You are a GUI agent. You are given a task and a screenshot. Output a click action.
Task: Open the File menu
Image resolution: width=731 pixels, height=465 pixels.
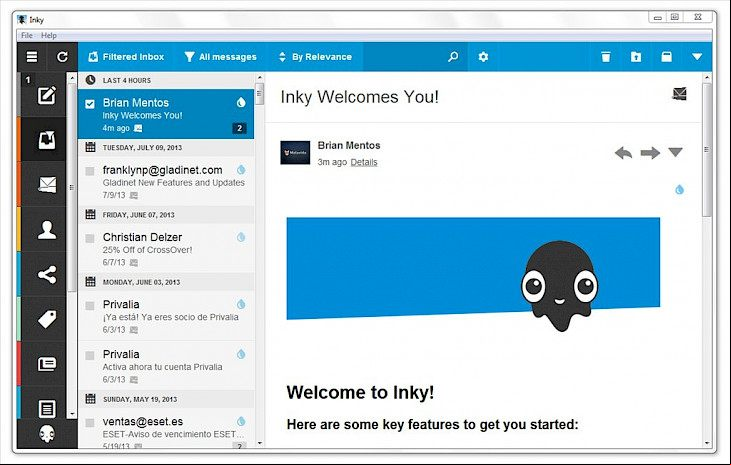point(27,35)
